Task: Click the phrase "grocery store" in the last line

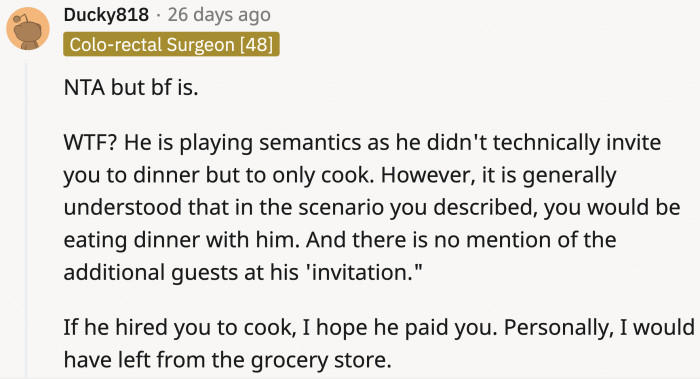Action: [321, 360]
